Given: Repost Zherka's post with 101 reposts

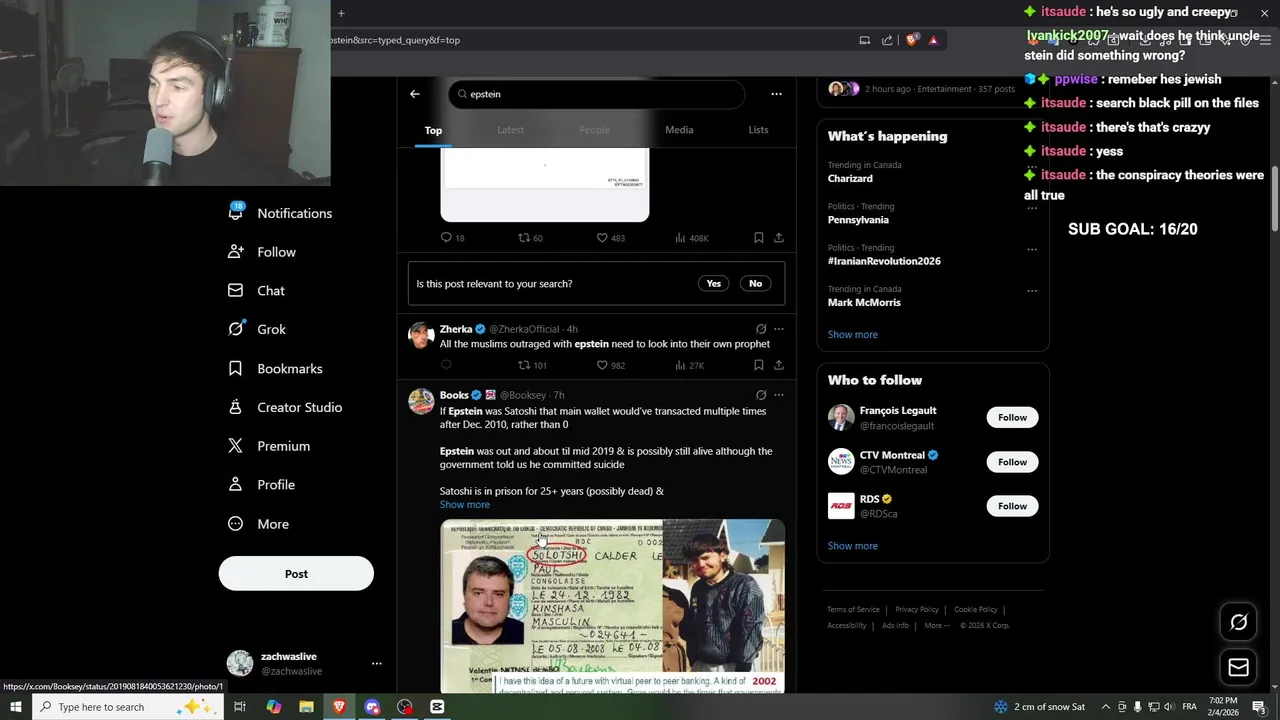Looking at the screenshot, I should pyautogui.click(x=532, y=365).
